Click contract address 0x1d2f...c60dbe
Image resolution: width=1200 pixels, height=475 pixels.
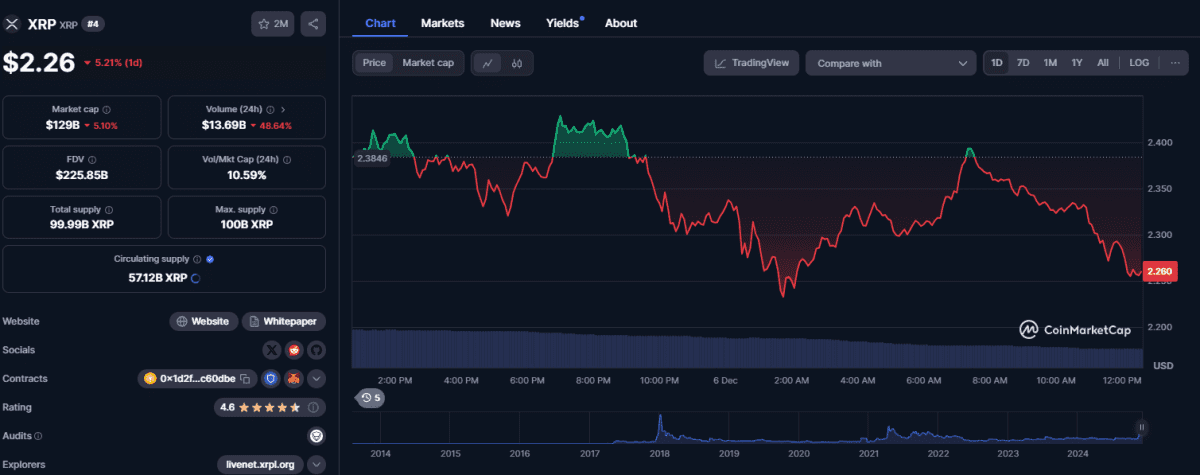pyautogui.click(x=197, y=379)
